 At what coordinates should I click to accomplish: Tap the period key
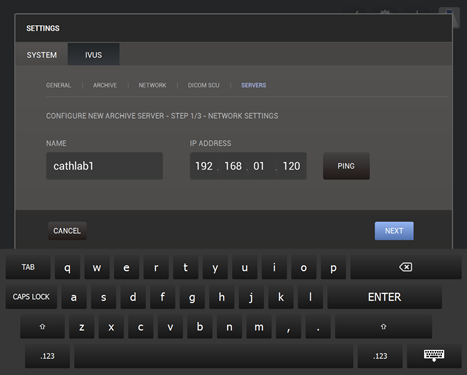click(318, 327)
